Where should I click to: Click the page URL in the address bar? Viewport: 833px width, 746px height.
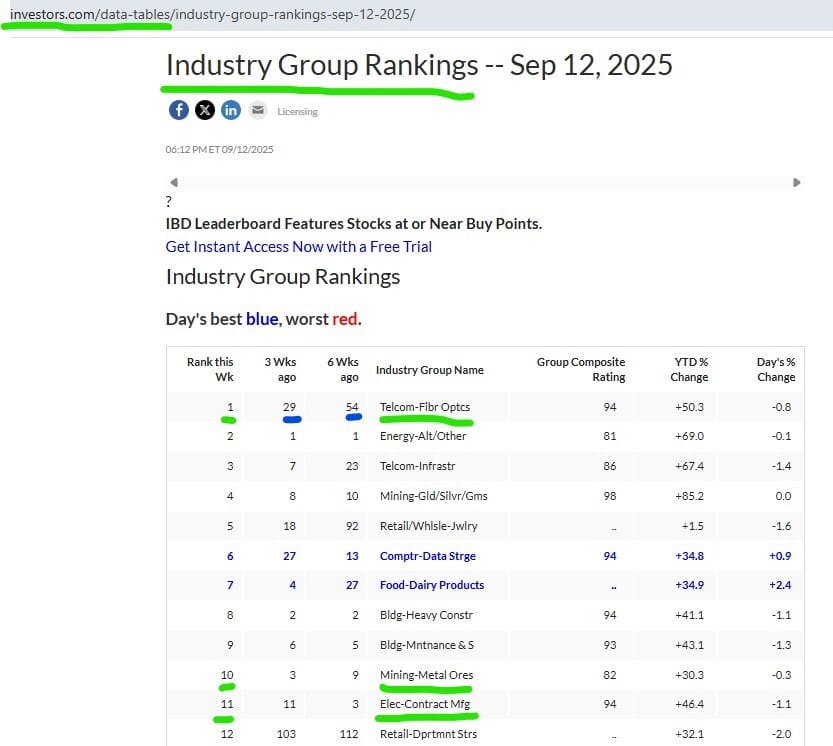pos(212,14)
